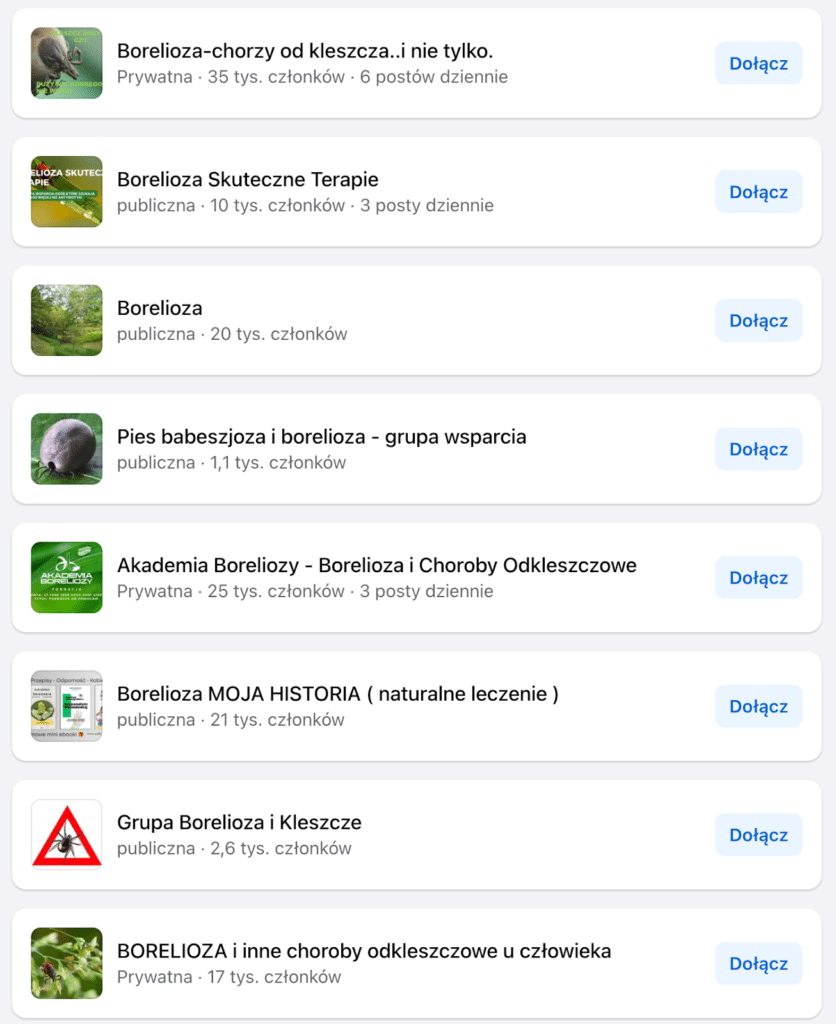The image size is (836, 1024).
Task: Open the tick photo thumbnail for Borelioza-chorzy od kleszcza
Action: [67, 63]
